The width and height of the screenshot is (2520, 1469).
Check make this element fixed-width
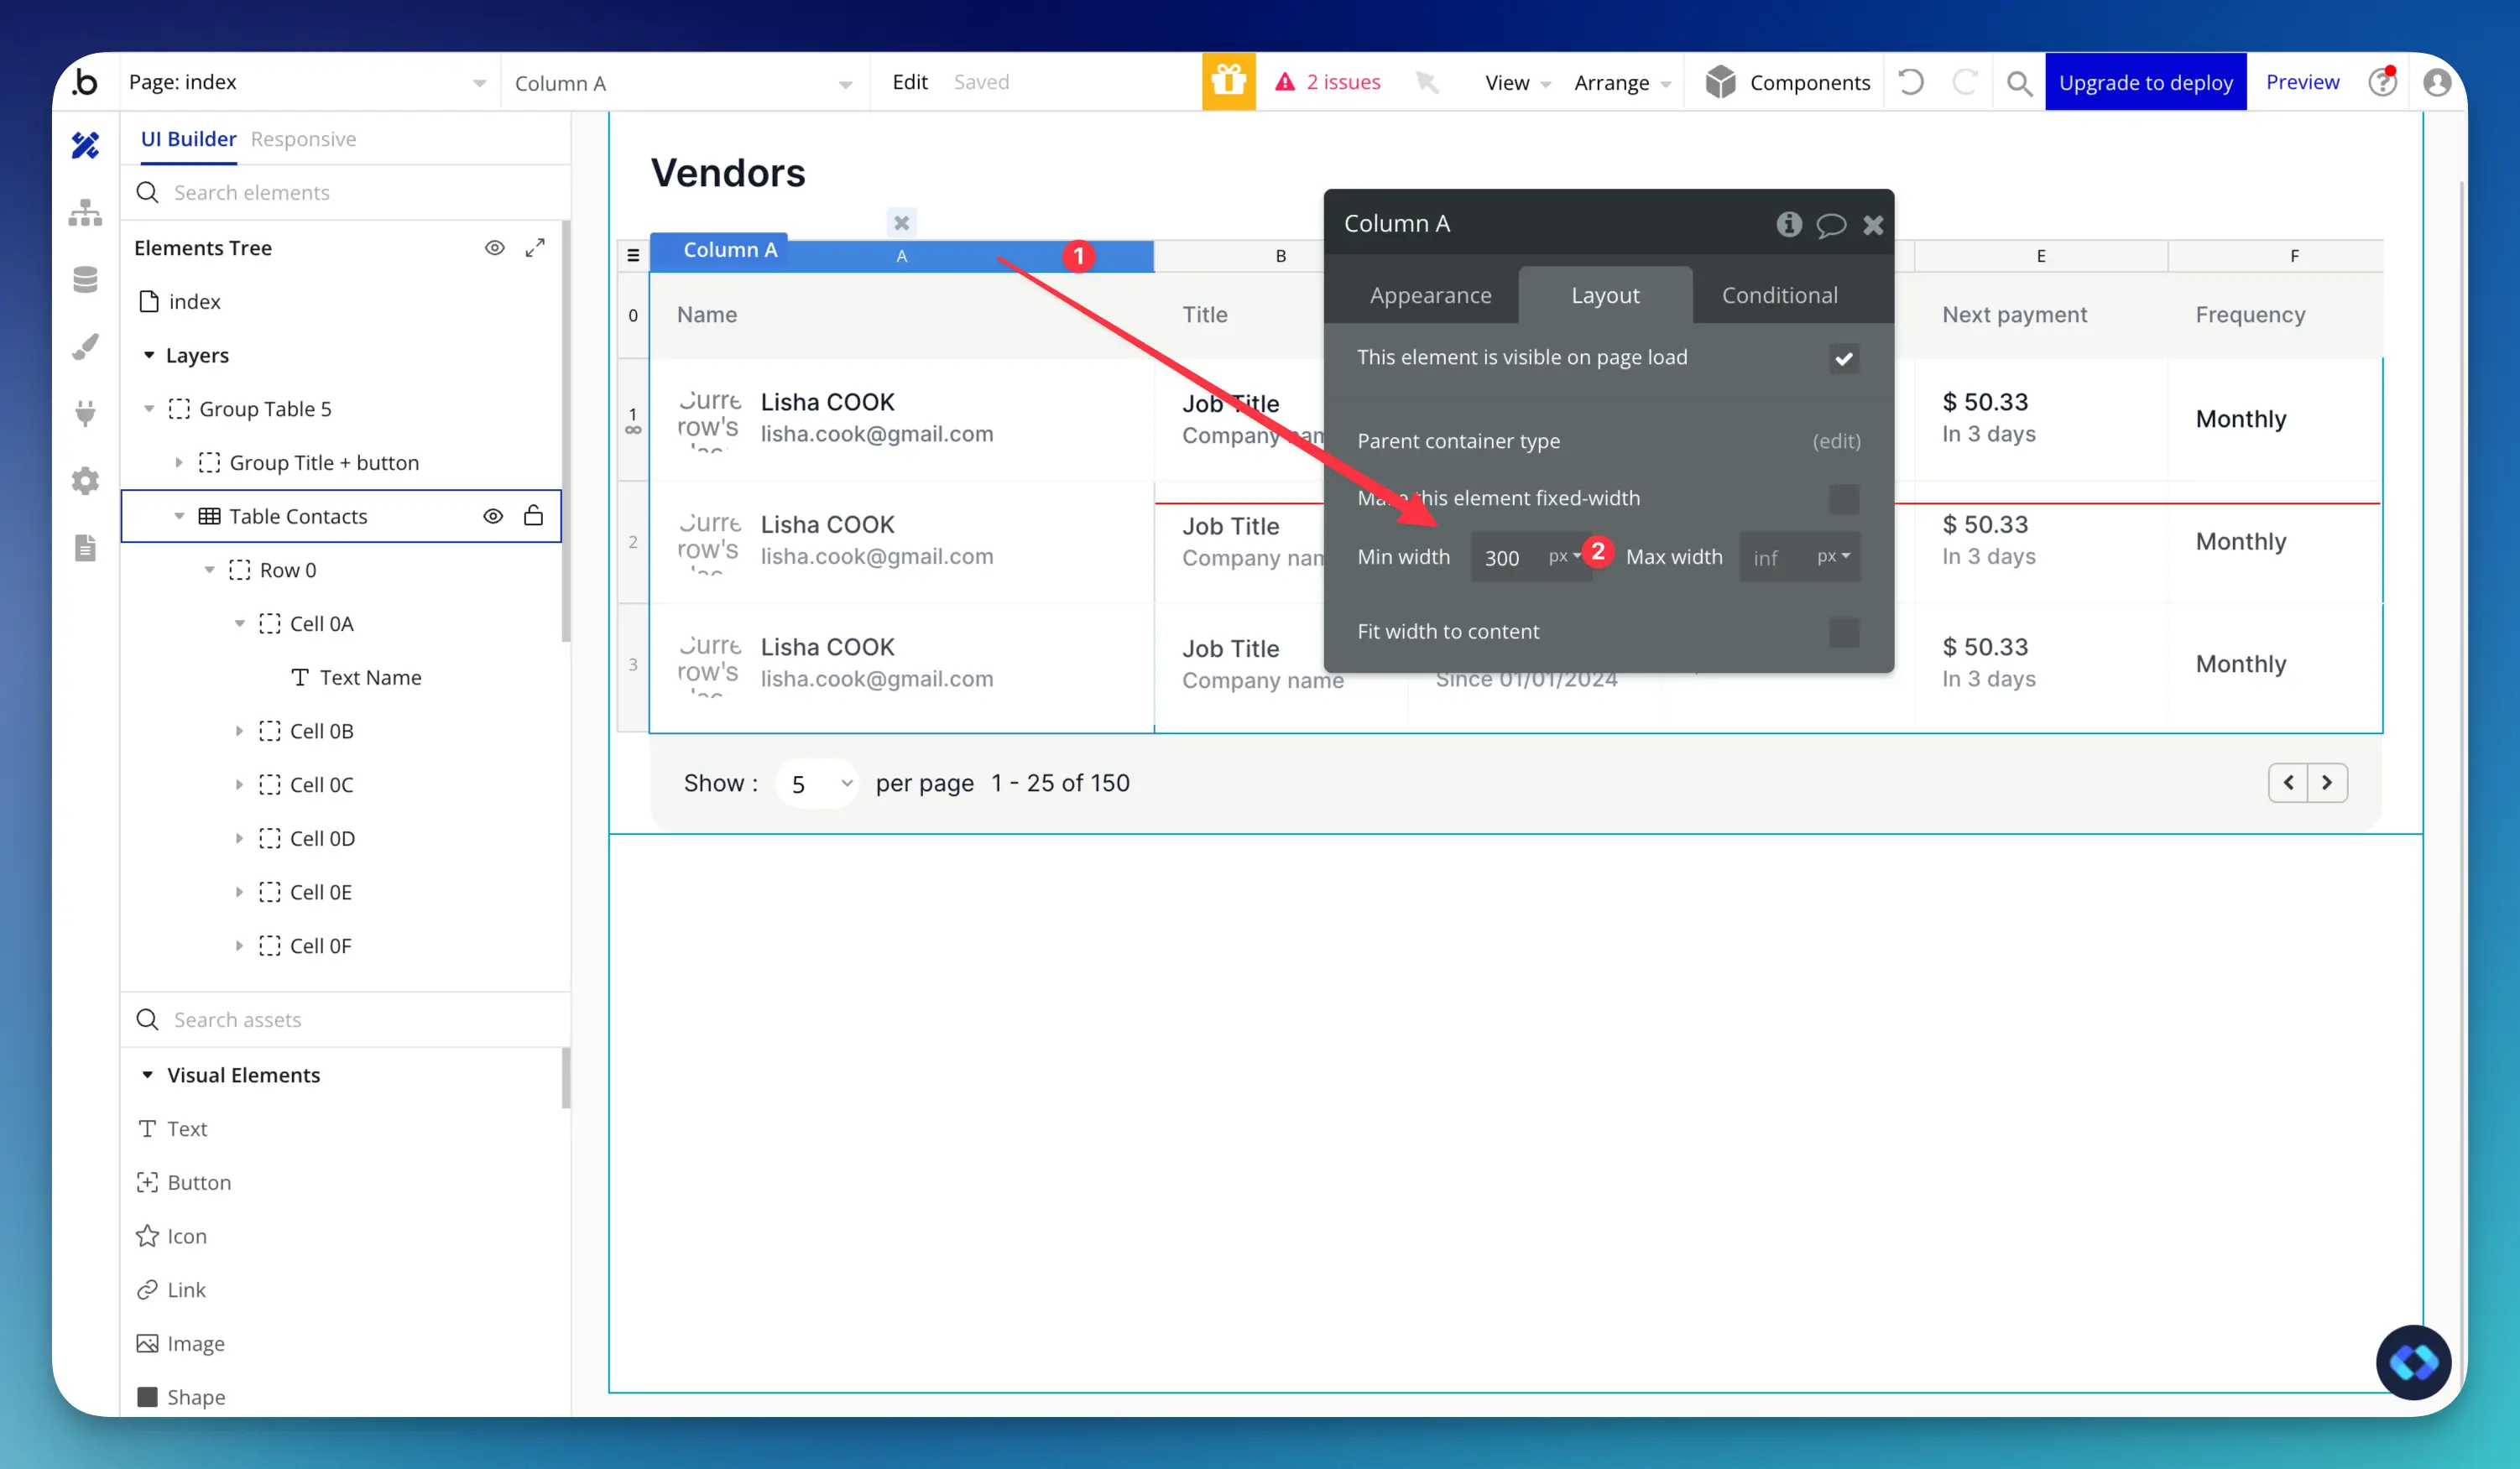(x=1844, y=498)
